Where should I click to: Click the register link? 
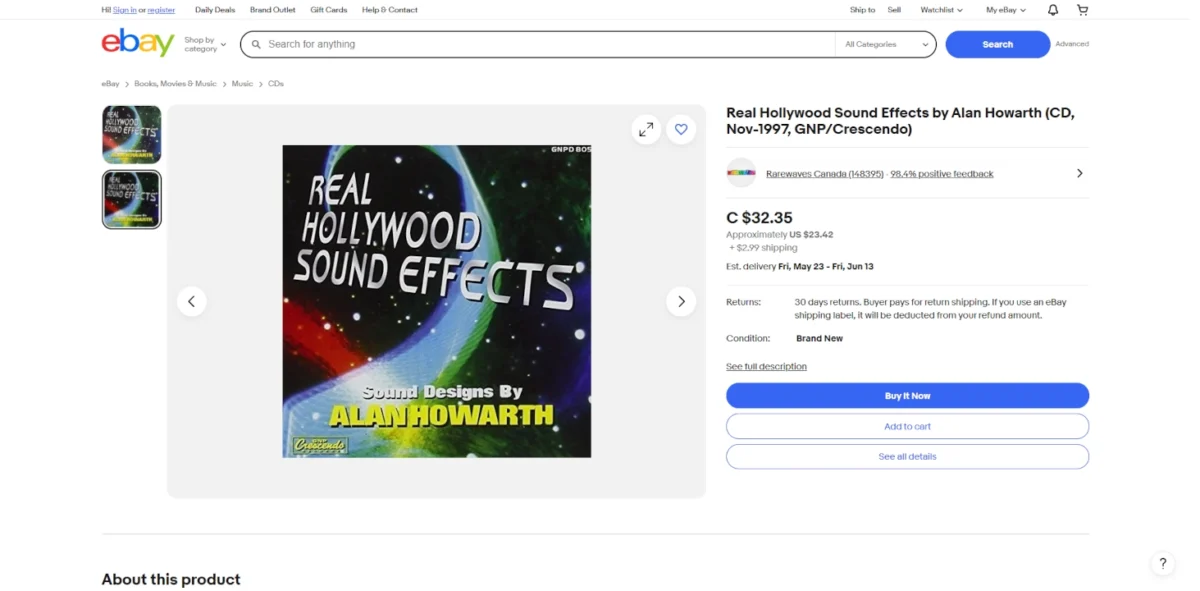pos(161,10)
